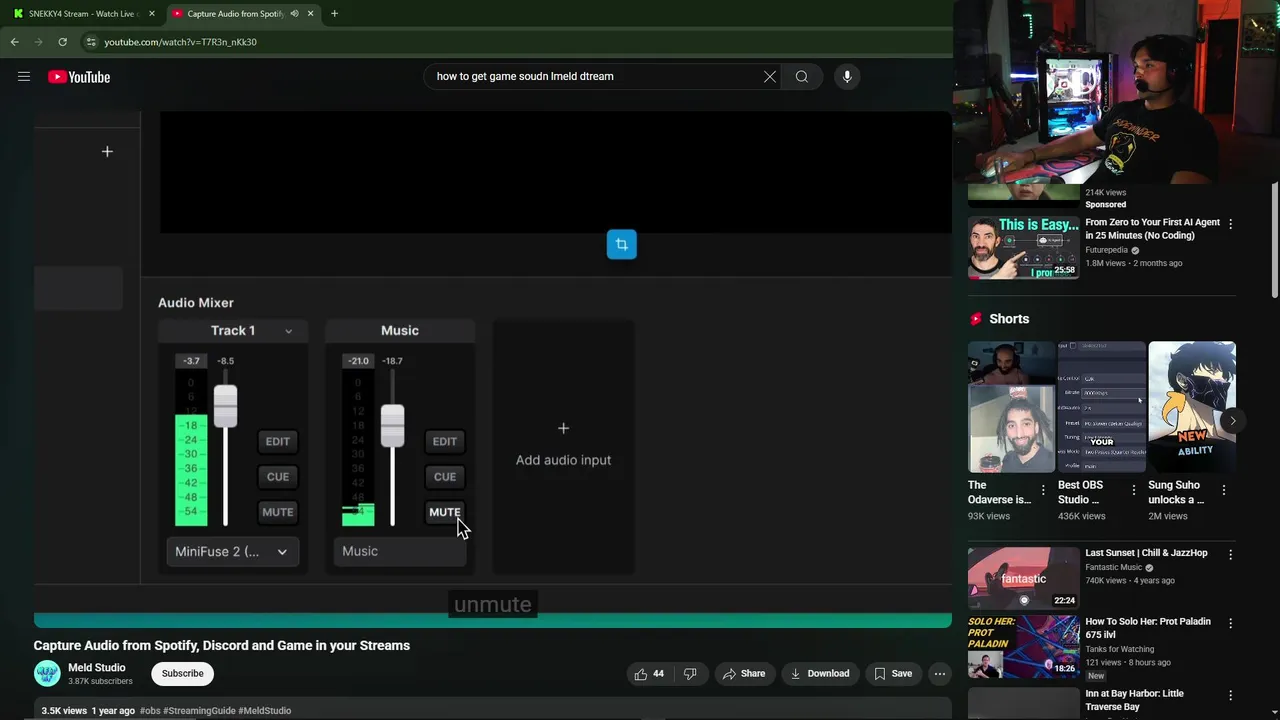Open options for Inn at Bay Harbor video
This screenshot has width=1280, height=720.
coord(1230,695)
